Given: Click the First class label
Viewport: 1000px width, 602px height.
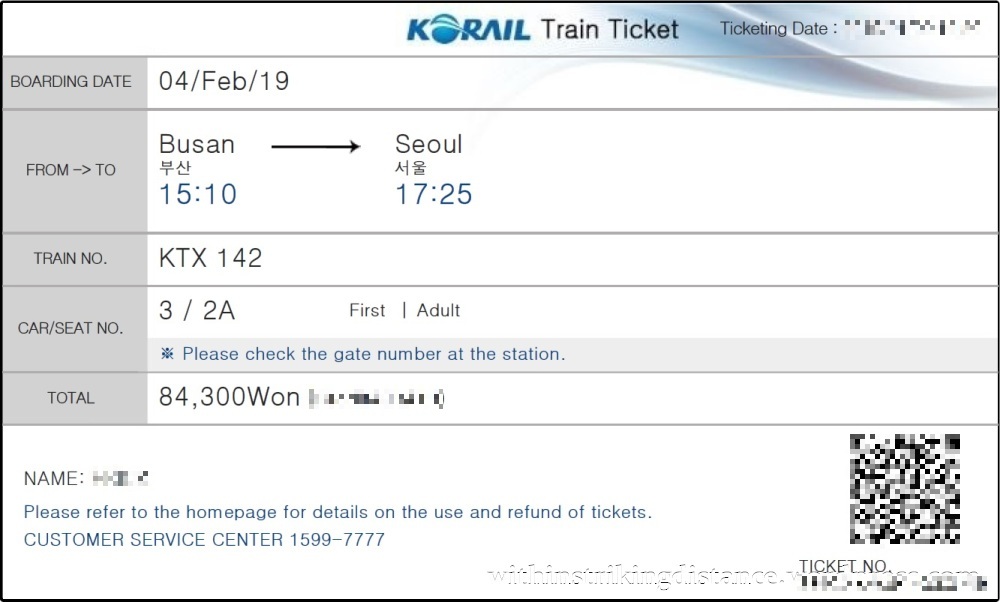Looking at the screenshot, I should 367,311.
